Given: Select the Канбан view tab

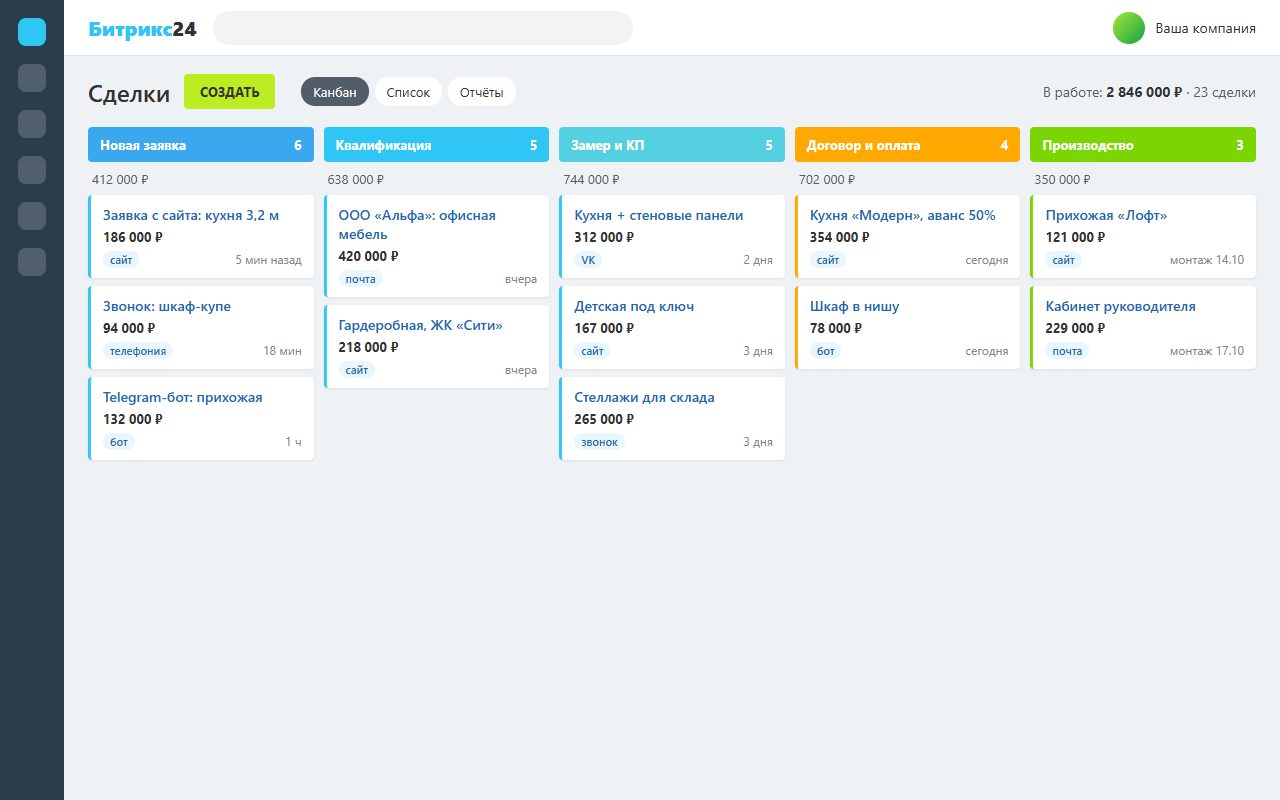Looking at the screenshot, I should pos(335,92).
